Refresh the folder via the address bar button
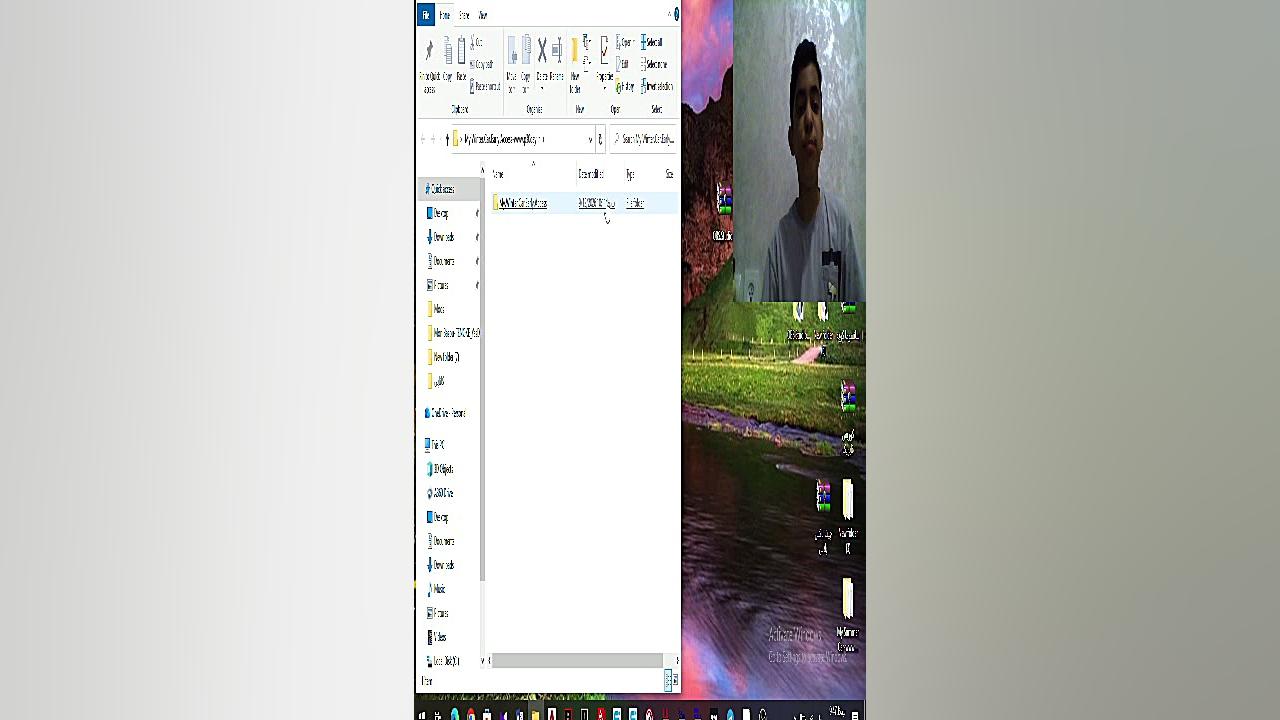1280x720 pixels. (600, 139)
